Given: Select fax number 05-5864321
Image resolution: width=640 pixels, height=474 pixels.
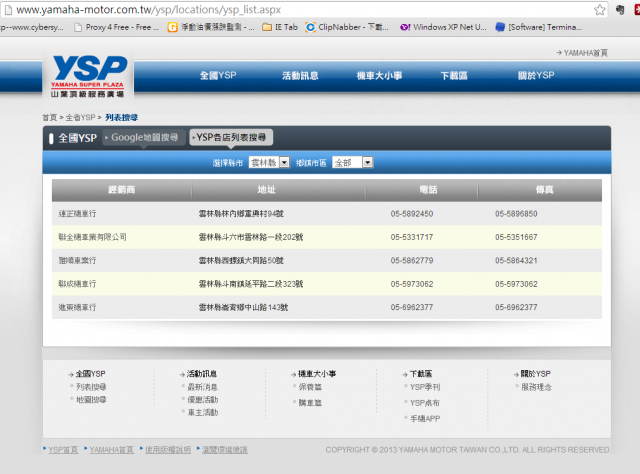Looking at the screenshot, I should click(516, 260).
